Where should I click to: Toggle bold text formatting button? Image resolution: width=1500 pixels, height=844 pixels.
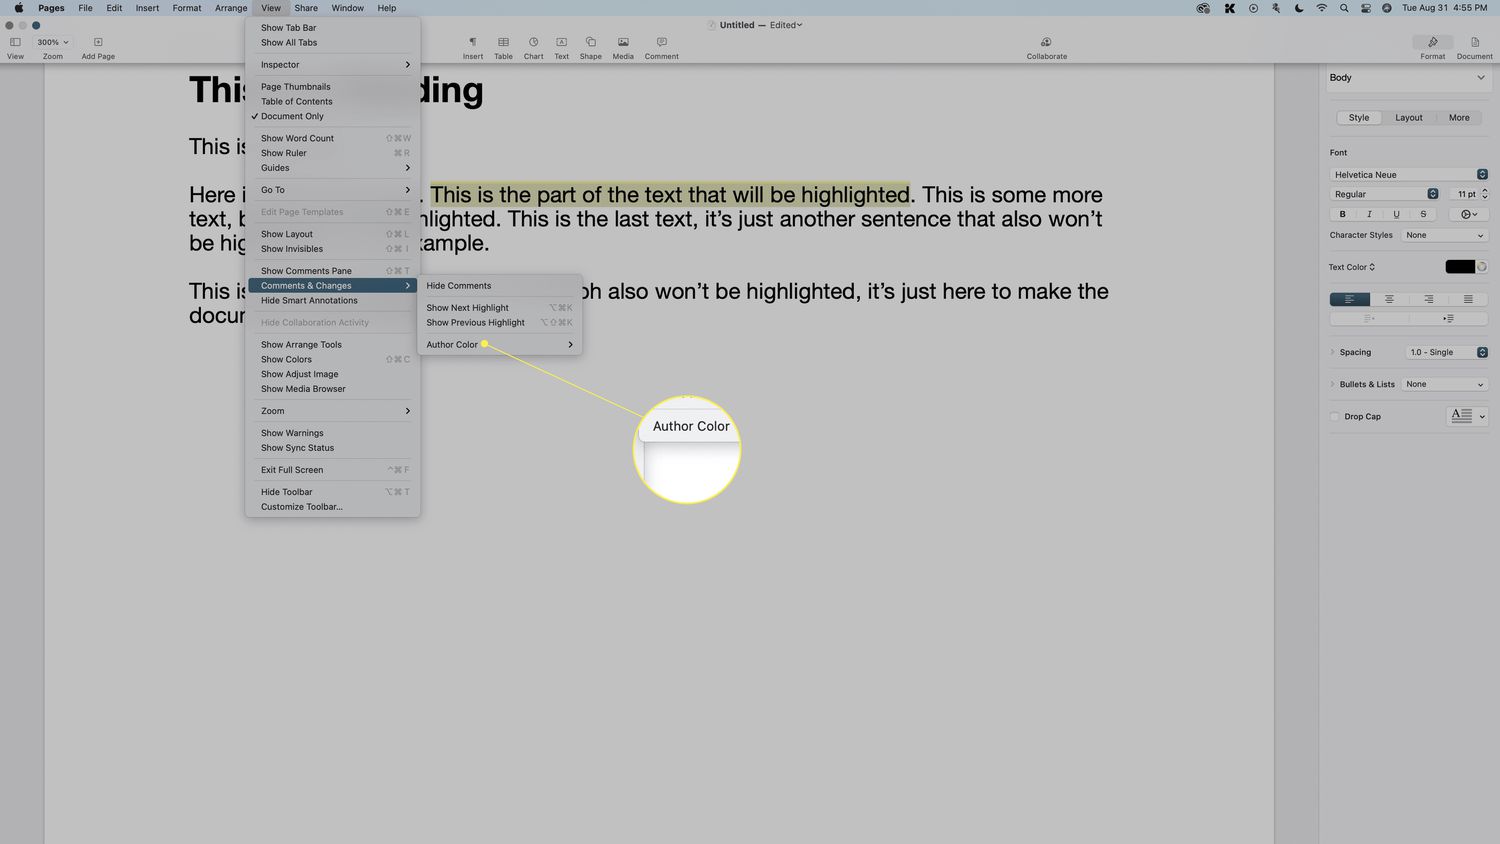[x=1342, y=214]
